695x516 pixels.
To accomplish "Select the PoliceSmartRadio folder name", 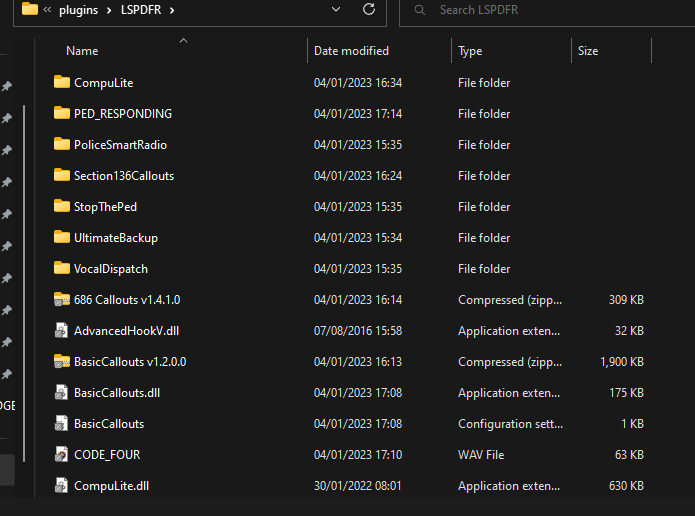I will tap(120, 145).
